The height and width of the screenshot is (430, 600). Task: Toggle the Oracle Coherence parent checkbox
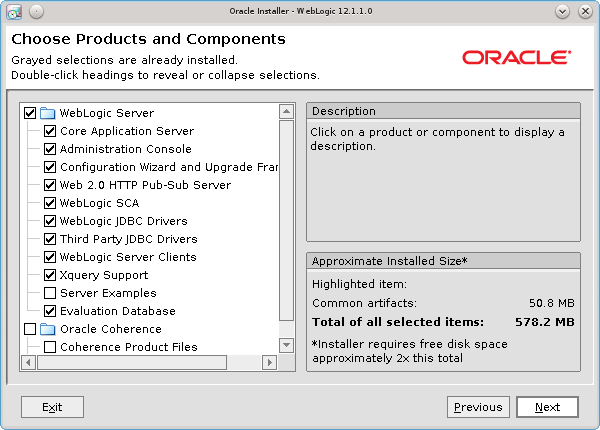[x=29, y=329]
